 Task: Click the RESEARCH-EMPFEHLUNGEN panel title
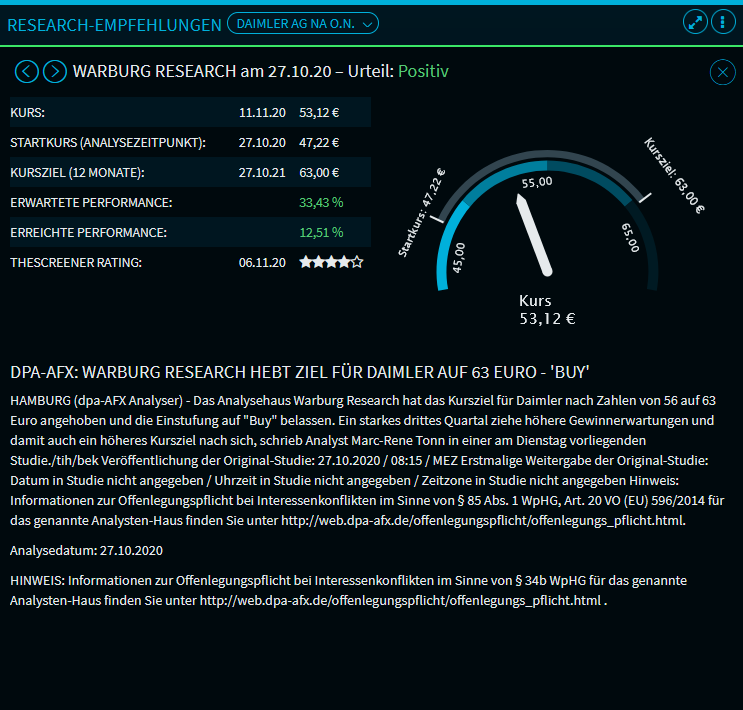(114, 24)
